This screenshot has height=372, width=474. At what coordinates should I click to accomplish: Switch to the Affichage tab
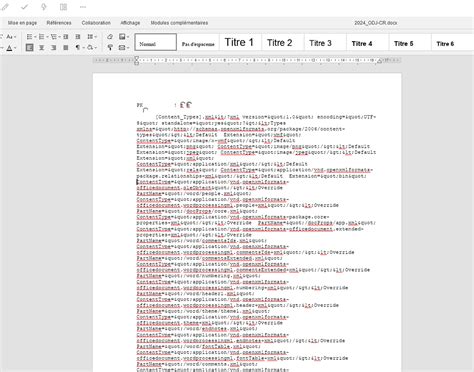pos(130,23)
